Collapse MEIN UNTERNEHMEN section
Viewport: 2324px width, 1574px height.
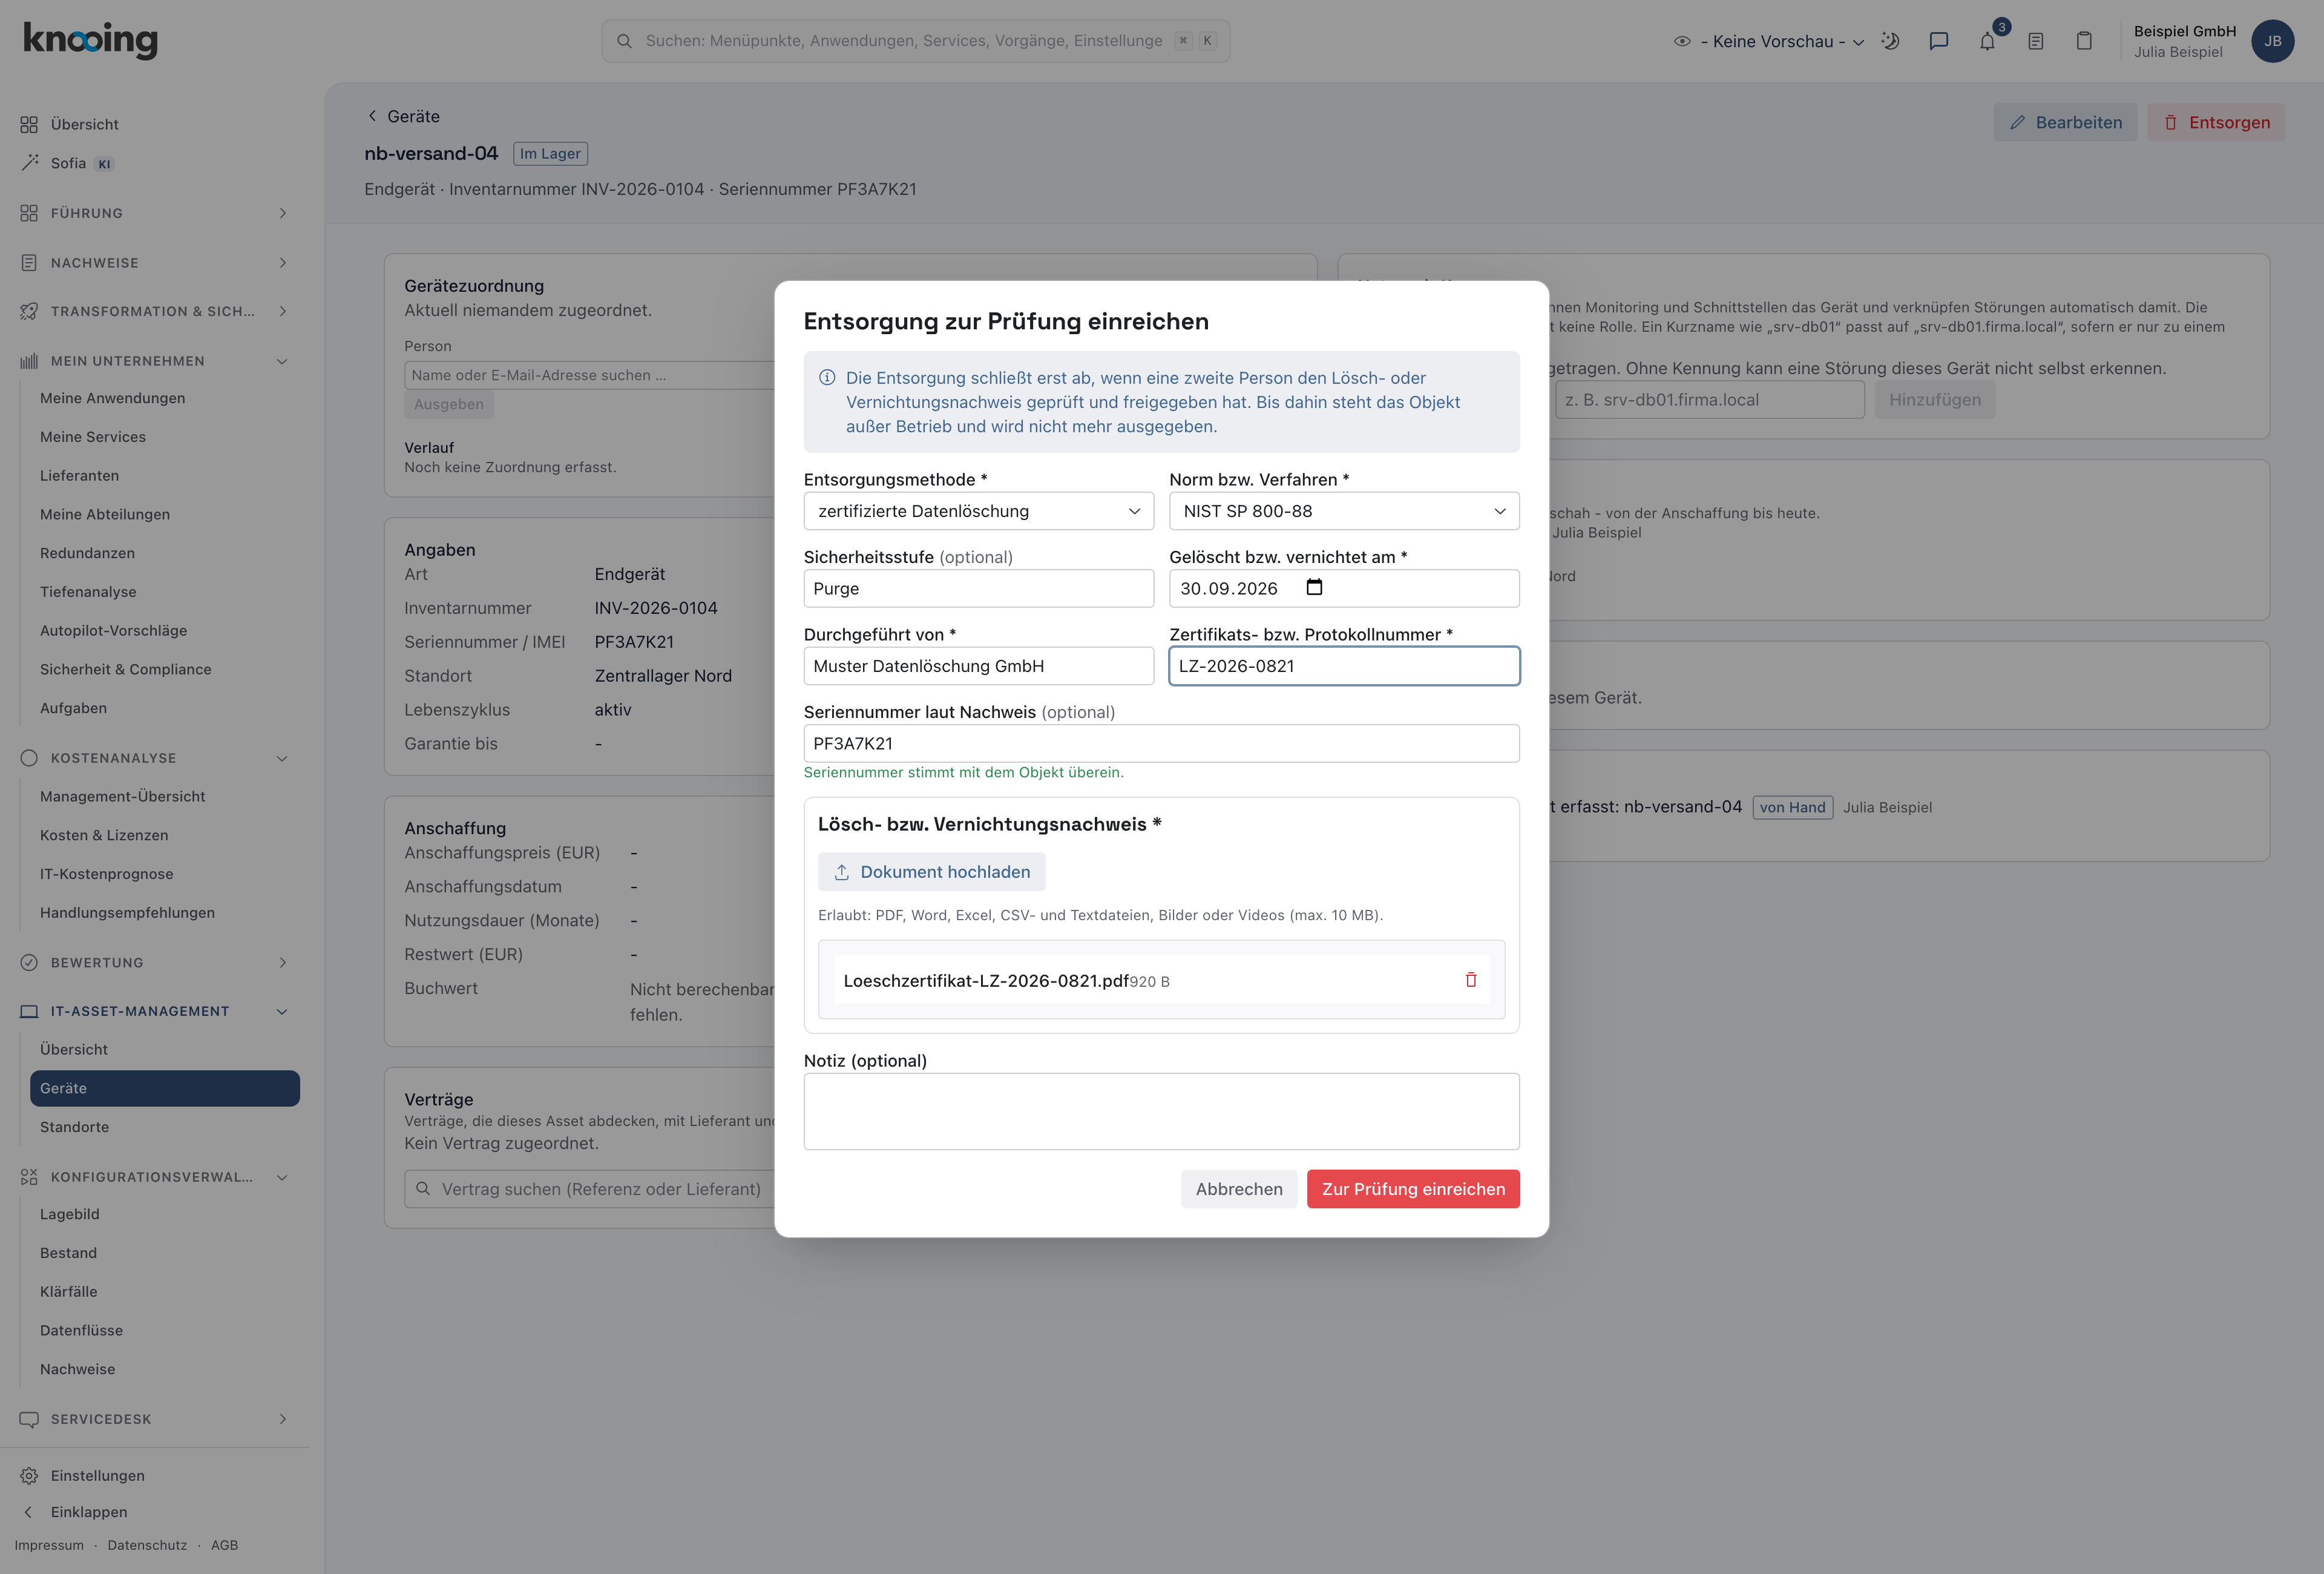pyautogui.click(x=155, y=360)
